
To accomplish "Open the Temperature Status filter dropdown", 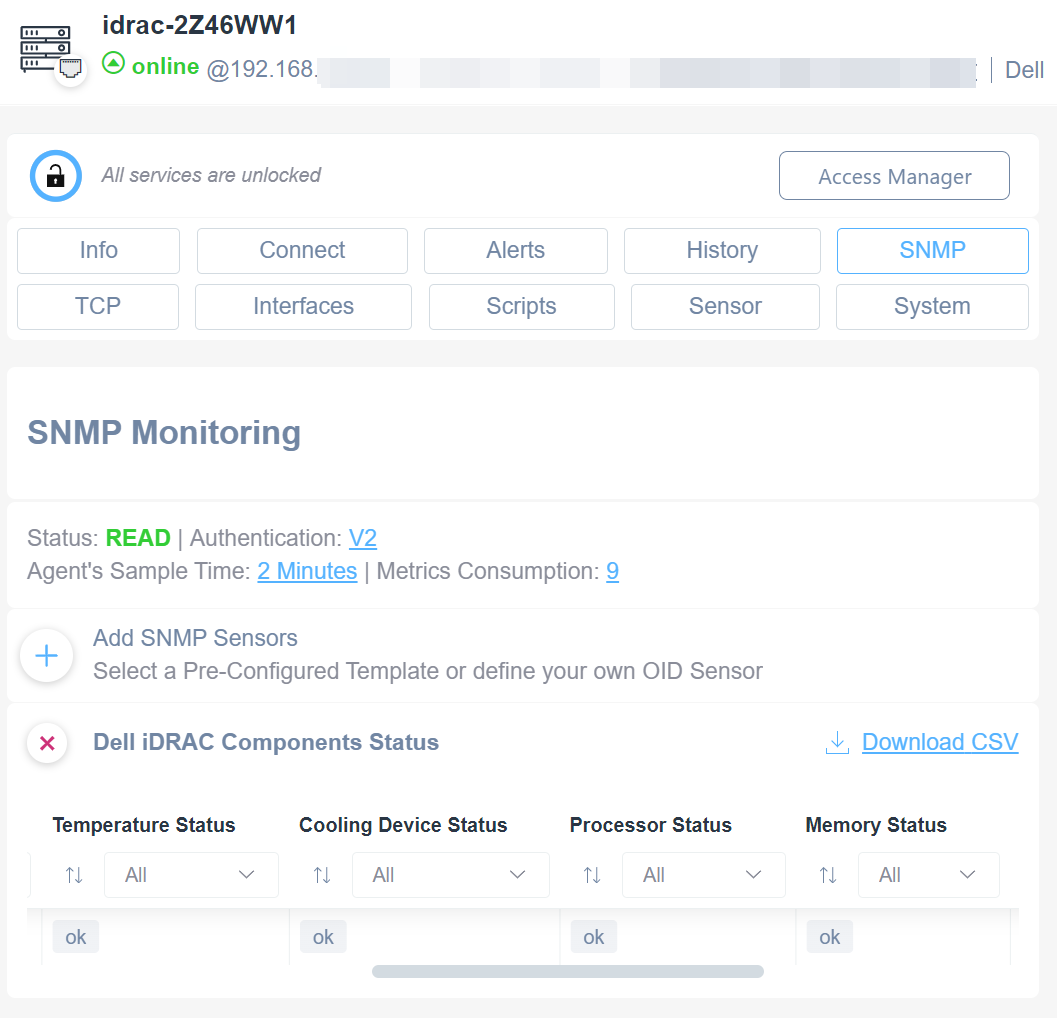I will 191,875.
